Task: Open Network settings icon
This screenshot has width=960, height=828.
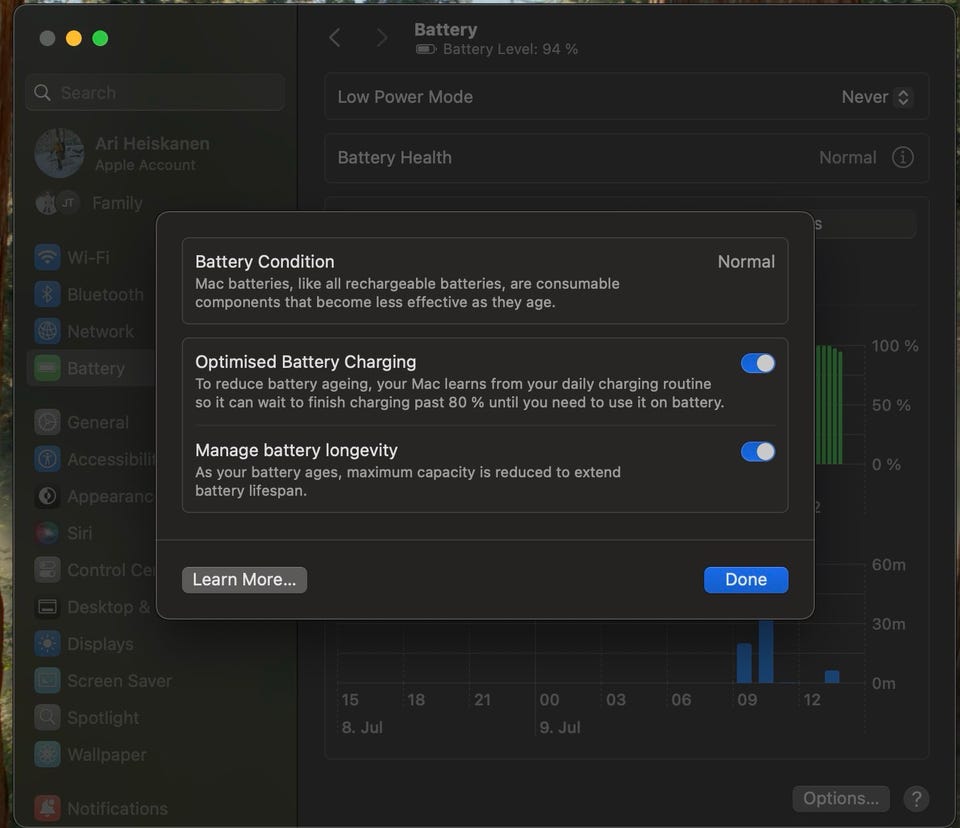Action: (47, 331)
